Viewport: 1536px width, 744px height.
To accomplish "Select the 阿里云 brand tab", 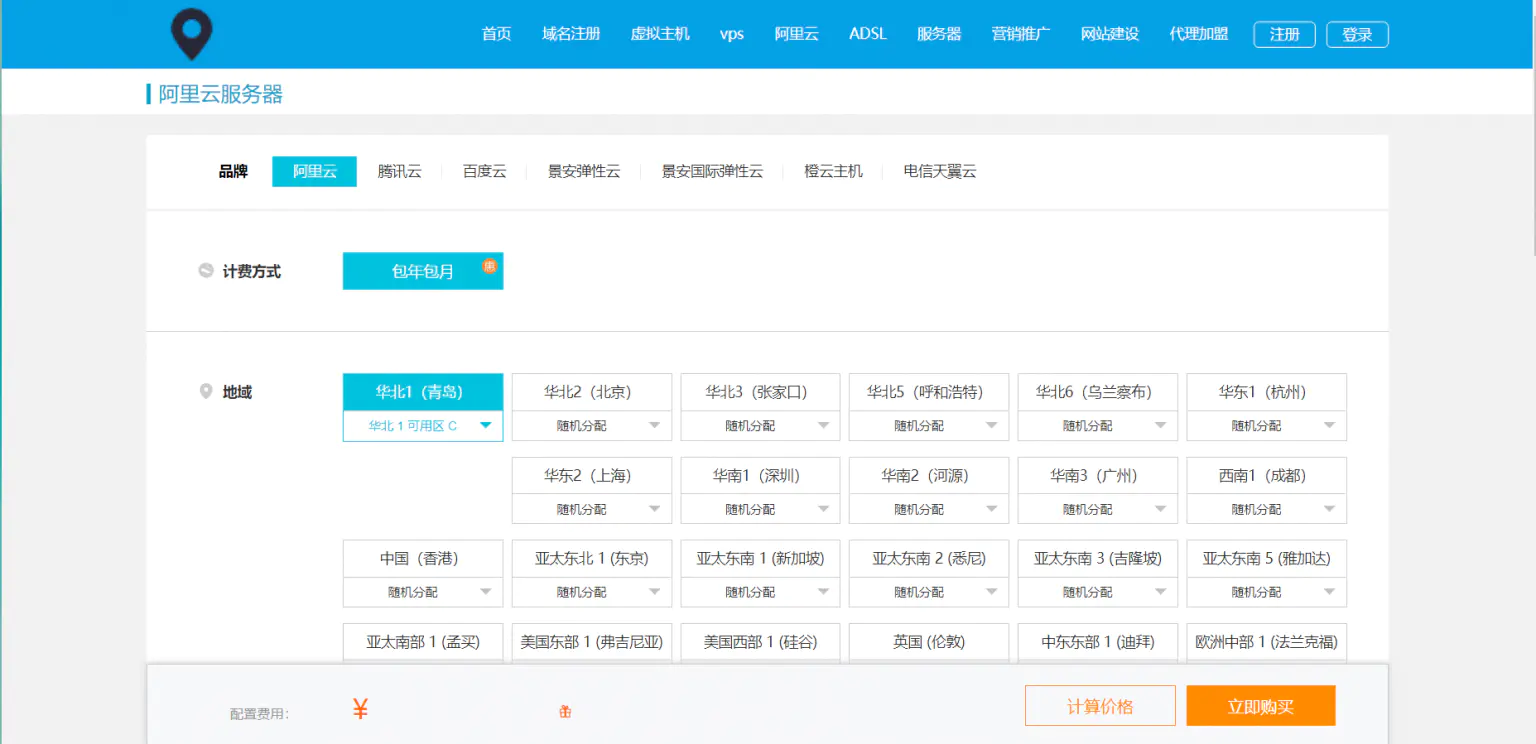I will tap(314, 171).
